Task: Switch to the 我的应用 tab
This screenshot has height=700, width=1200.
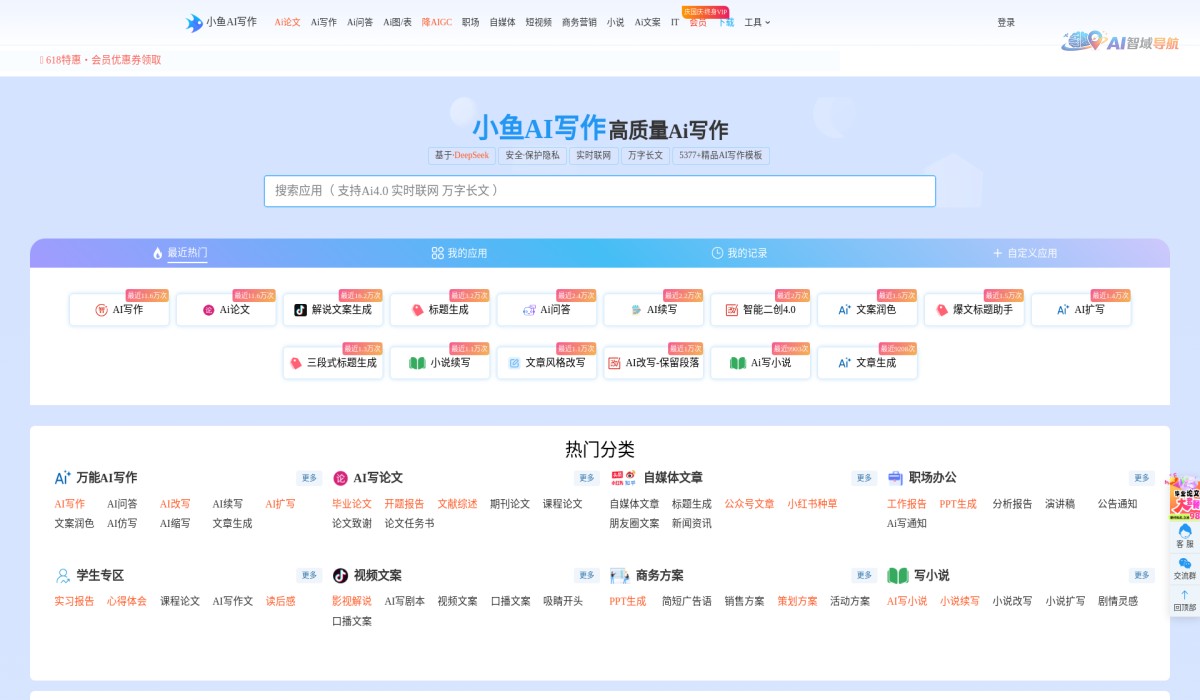Action: coord(460,253)
